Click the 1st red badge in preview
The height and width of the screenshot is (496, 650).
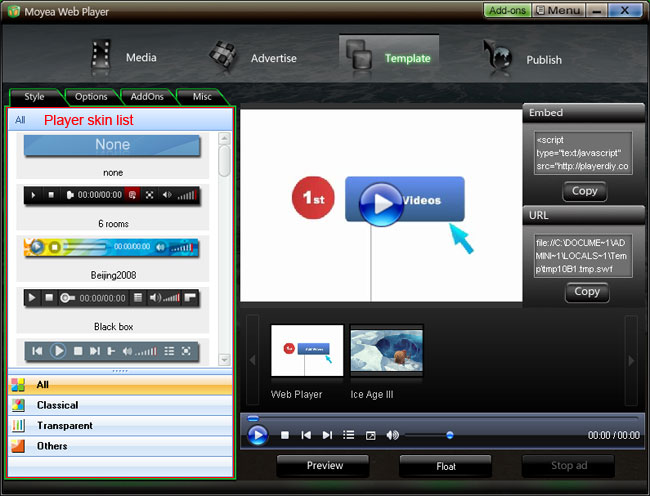[x=313, y=198]
